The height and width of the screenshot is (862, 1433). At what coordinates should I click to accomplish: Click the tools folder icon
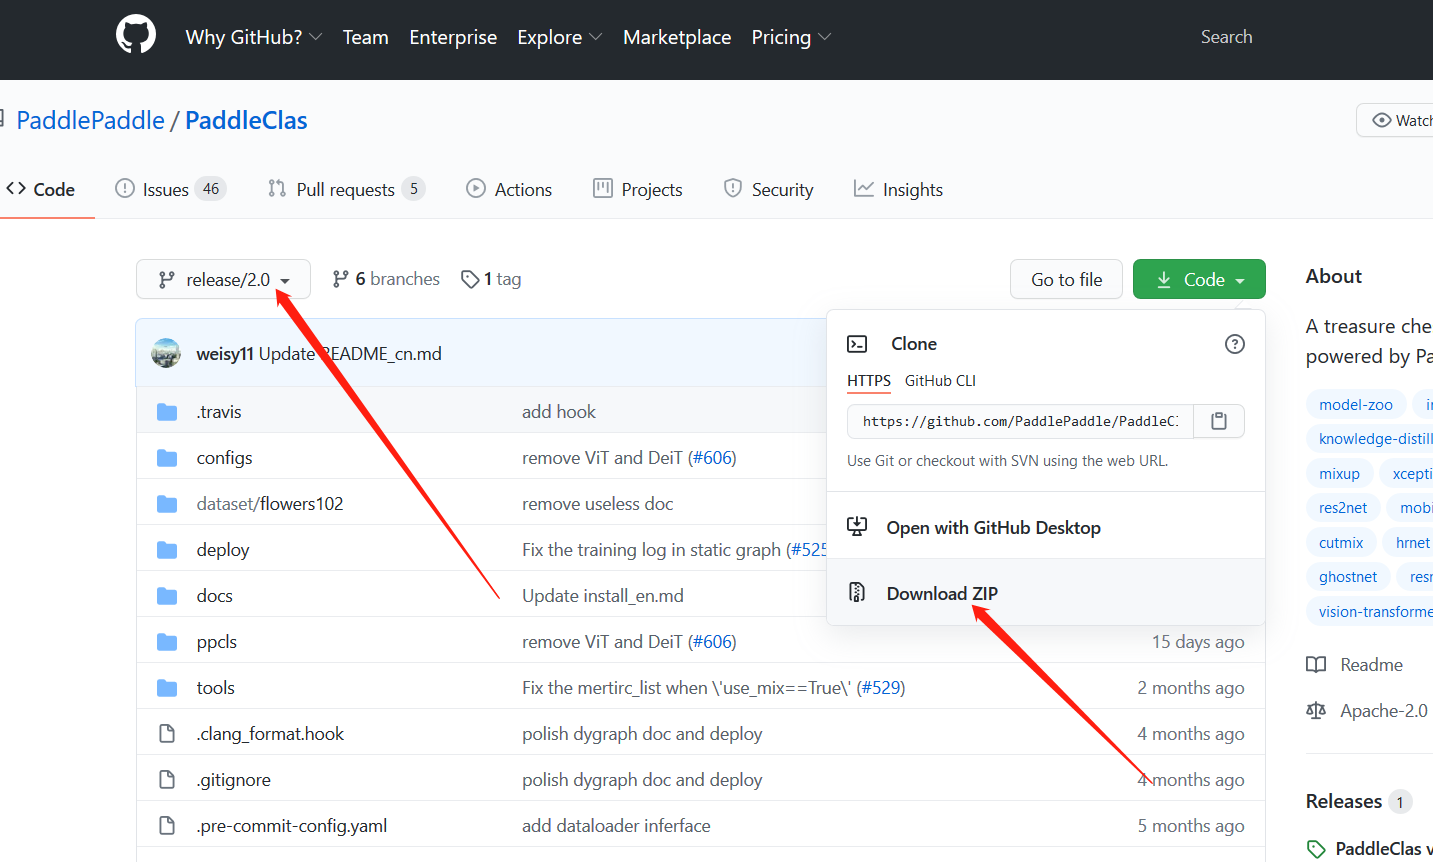(x=167, y=688)
